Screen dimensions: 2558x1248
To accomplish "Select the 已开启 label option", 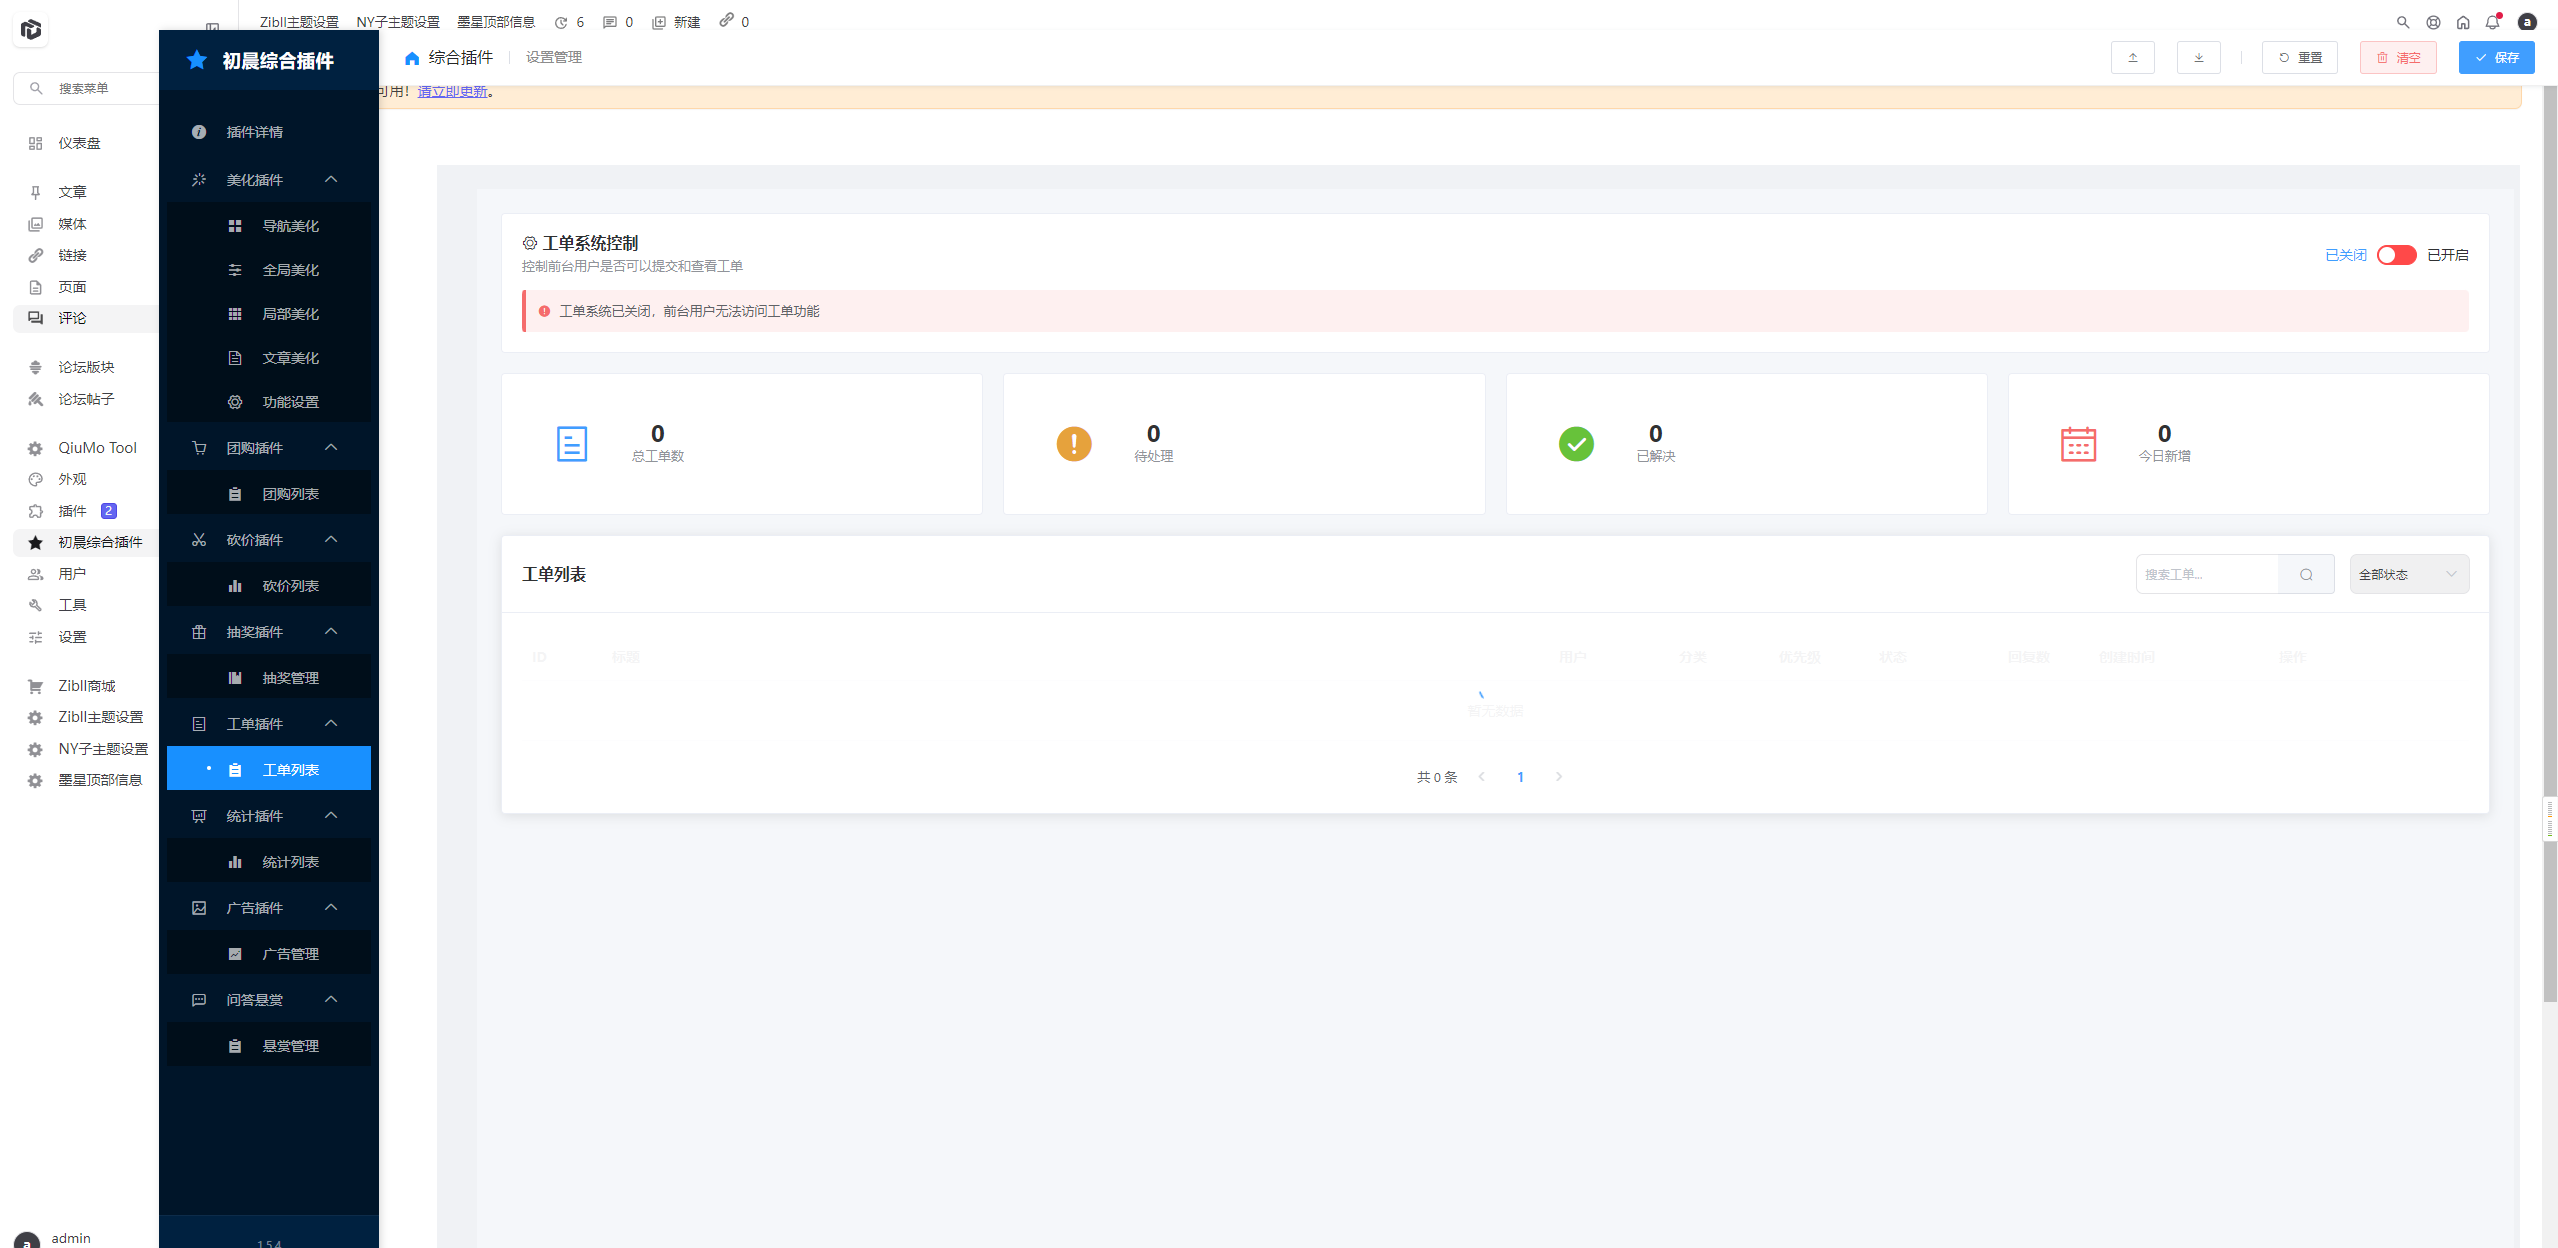I will 2447,255.
